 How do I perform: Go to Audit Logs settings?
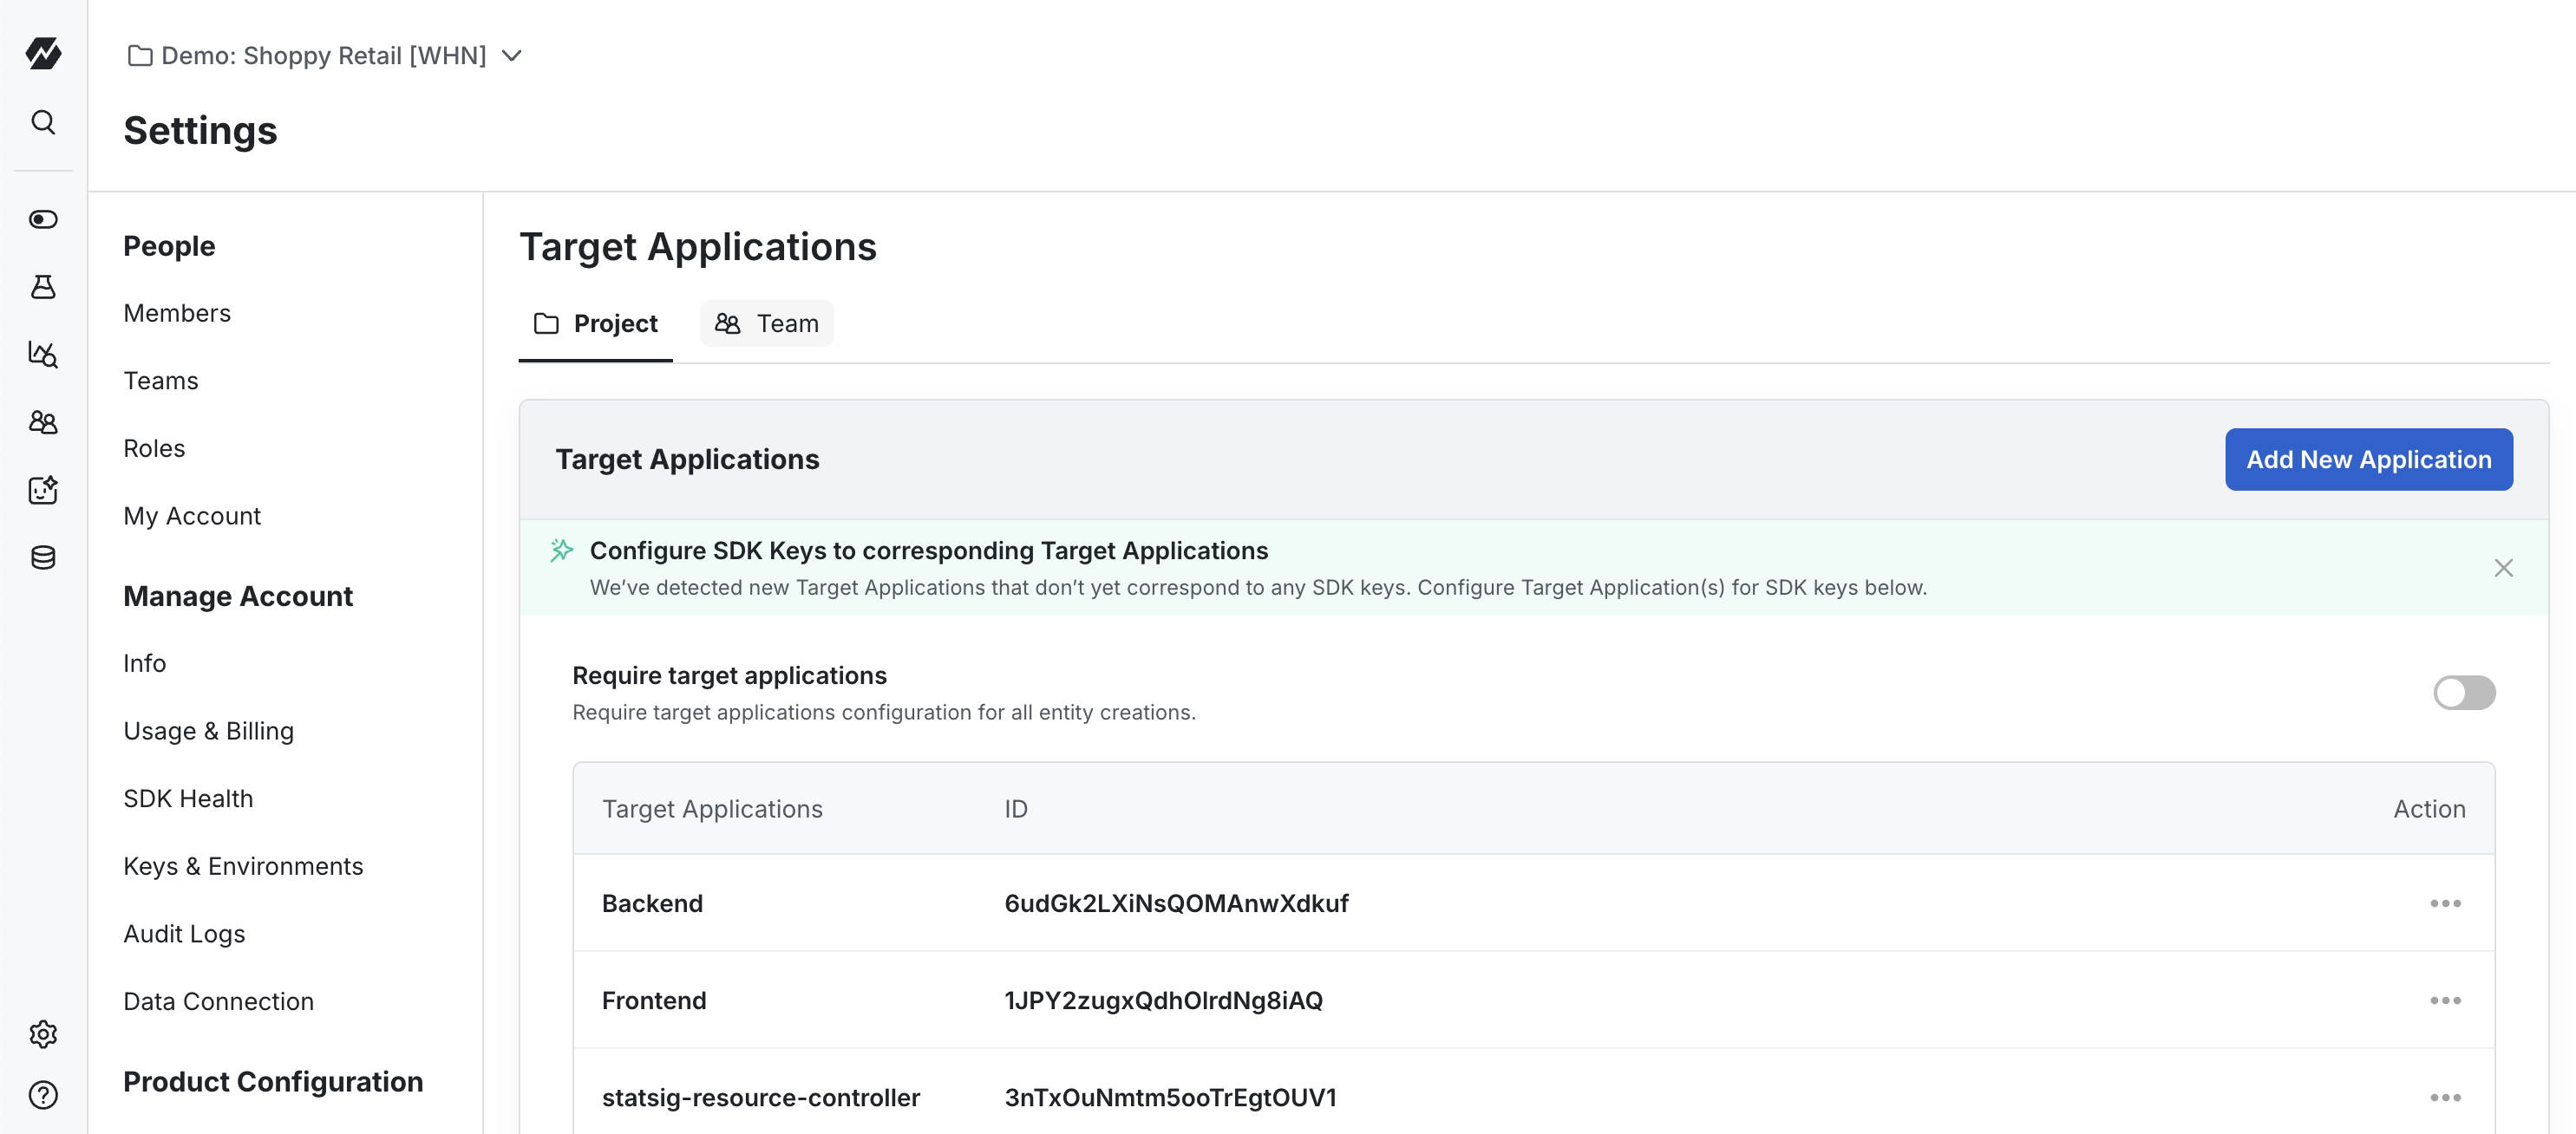point(184,933)
